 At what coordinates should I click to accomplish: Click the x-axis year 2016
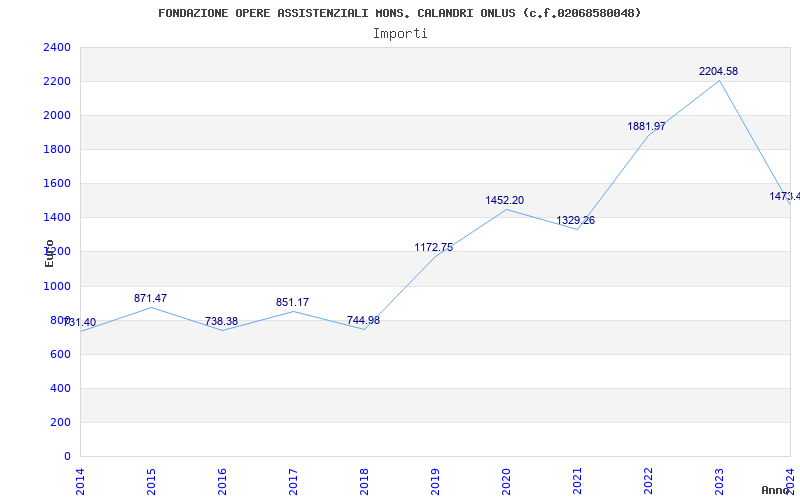coord(222,482)
